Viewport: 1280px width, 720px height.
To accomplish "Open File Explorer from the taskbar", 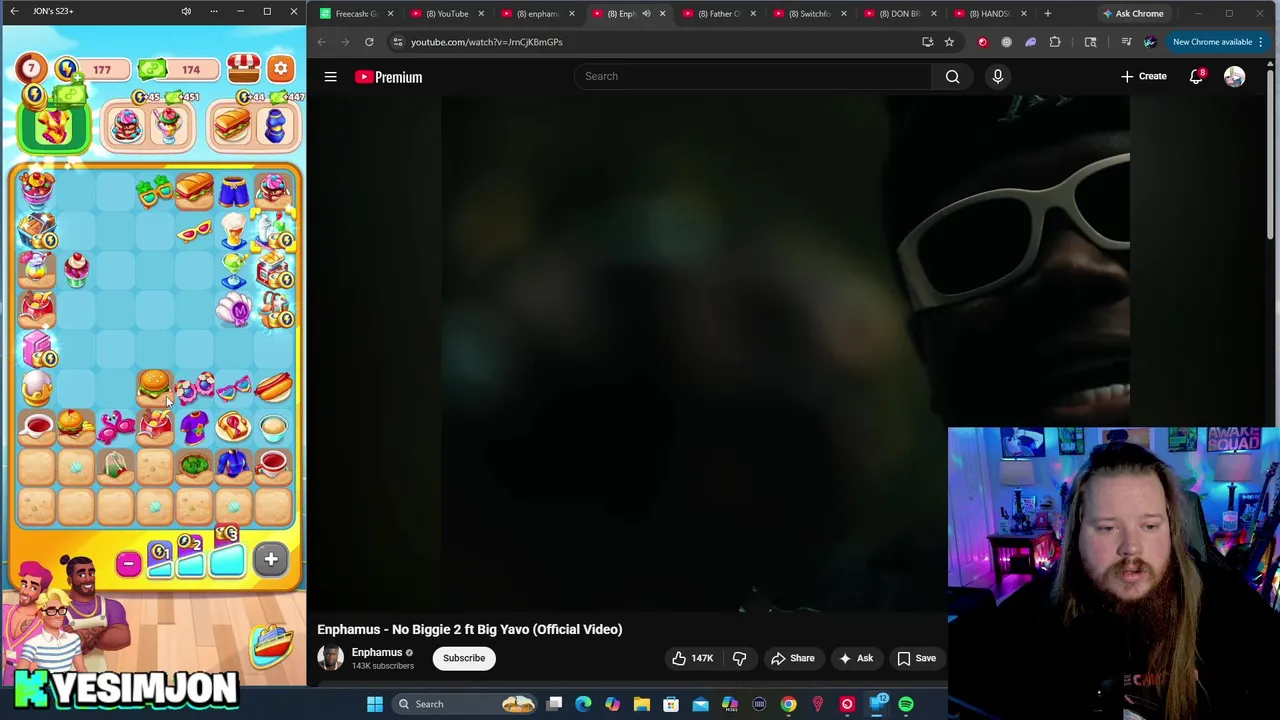I will (641, 704).
